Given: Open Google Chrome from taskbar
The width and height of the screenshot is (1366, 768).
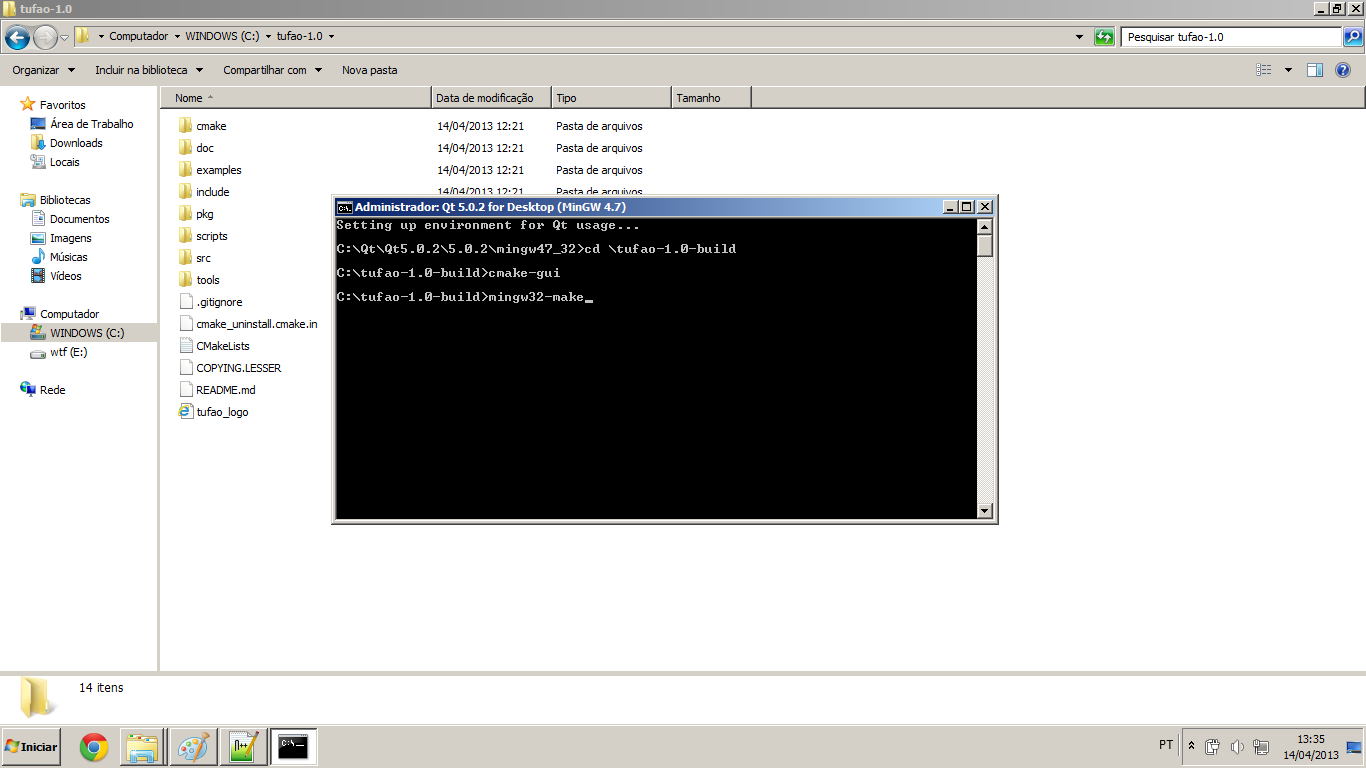Looking at the screenshot, I should coord(94,747).
